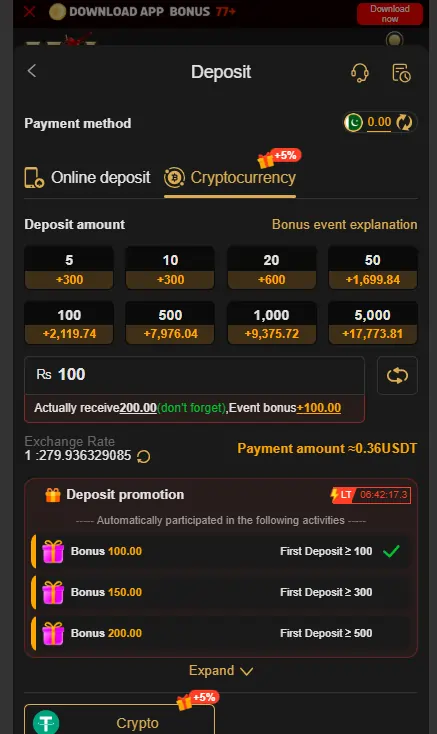
Task: Click the Tether Crypto payment option
Action: (119, 719)
